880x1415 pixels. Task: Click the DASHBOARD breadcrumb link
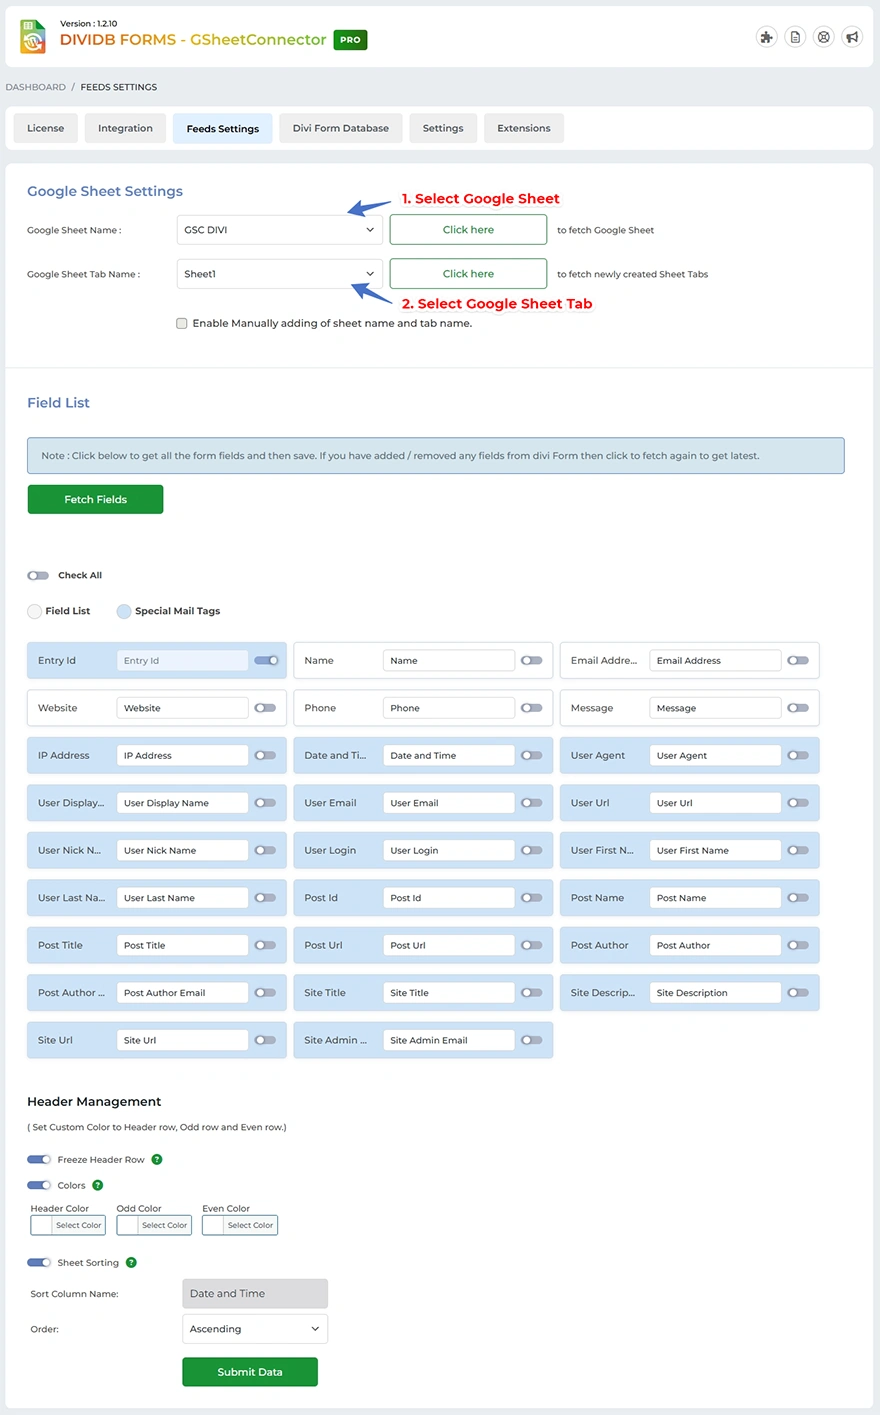(35, 87)
